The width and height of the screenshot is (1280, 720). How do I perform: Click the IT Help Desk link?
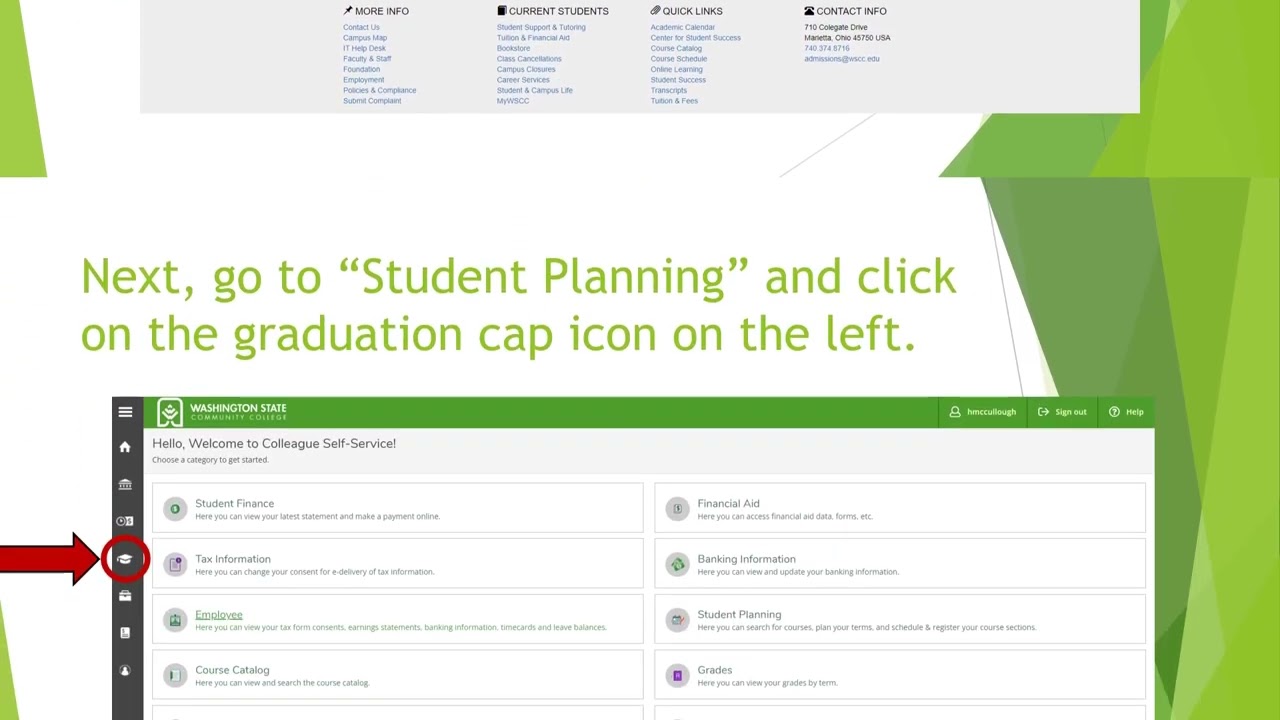pos(364,48)
